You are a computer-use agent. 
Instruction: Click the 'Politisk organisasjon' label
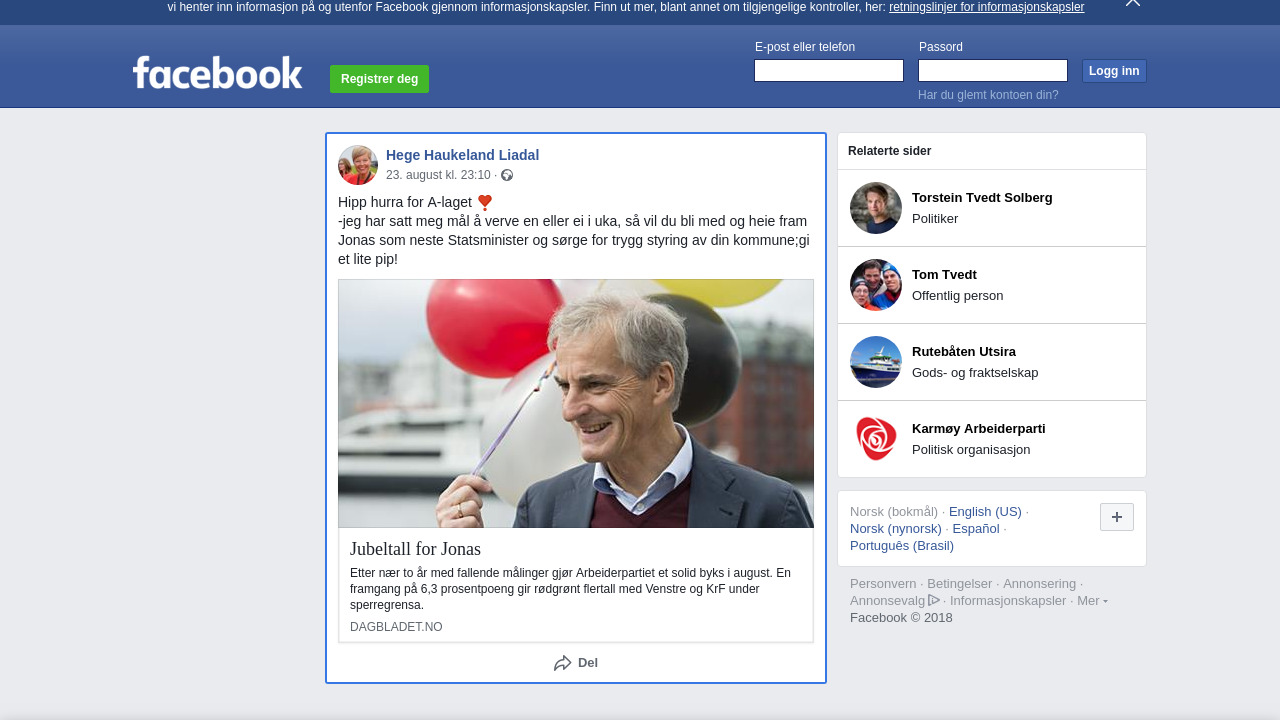971,450
